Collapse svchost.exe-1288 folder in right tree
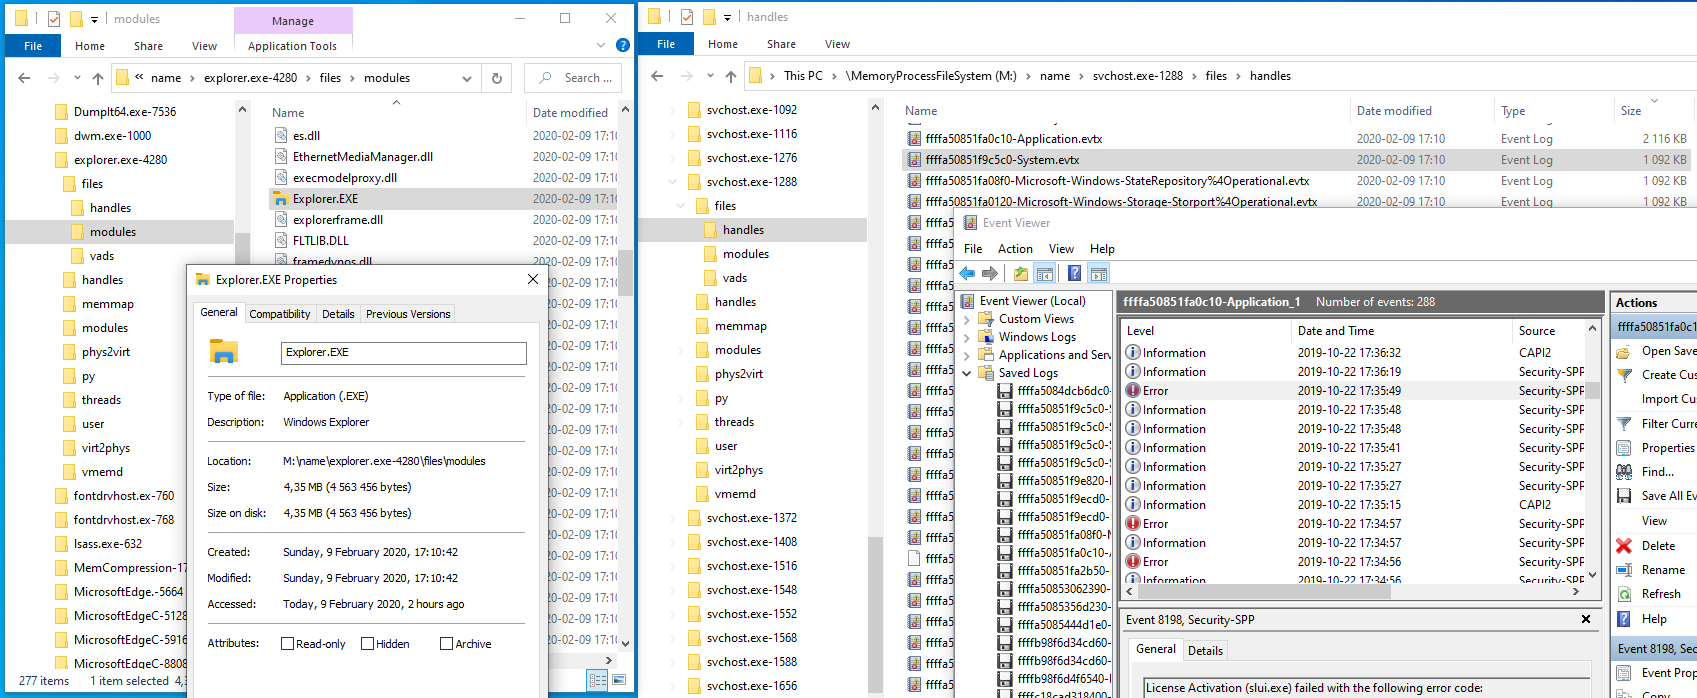Screen dimensions: 1697x698 pos(672,182)
